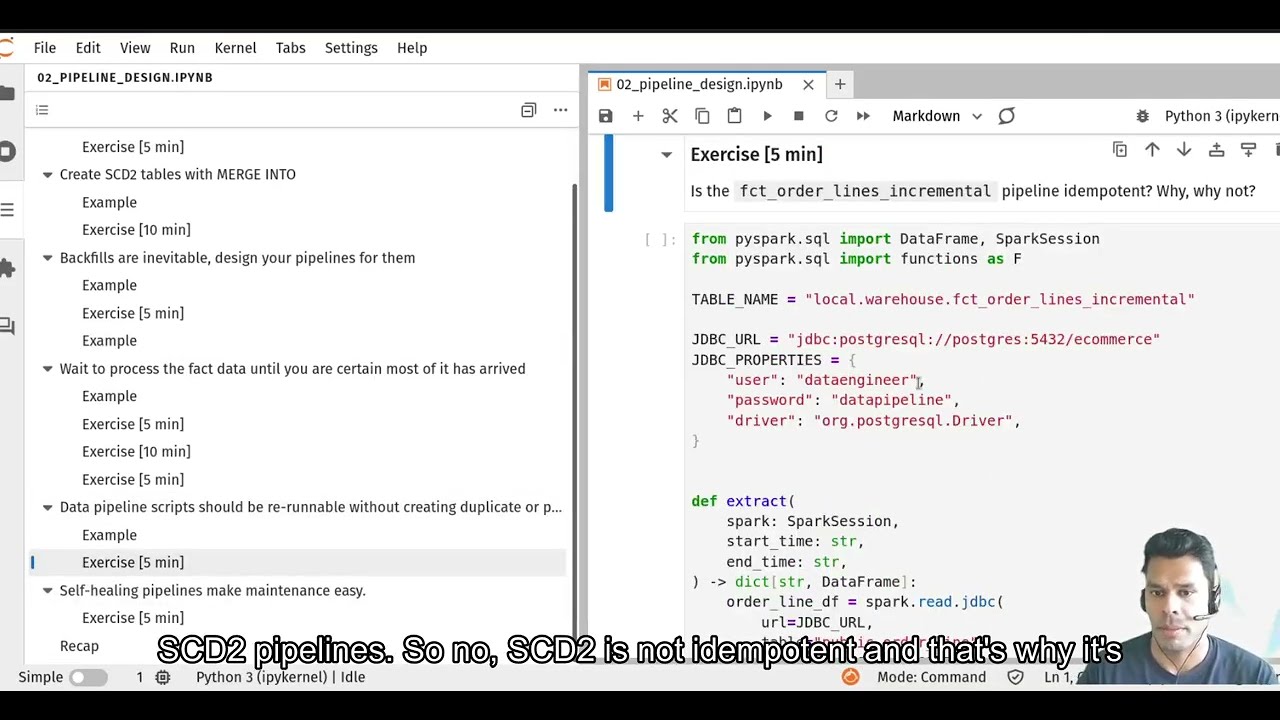Viewport: 1280px width, 720px height.
Task: Restart kernel and run all cells
Action: point(863,116)
